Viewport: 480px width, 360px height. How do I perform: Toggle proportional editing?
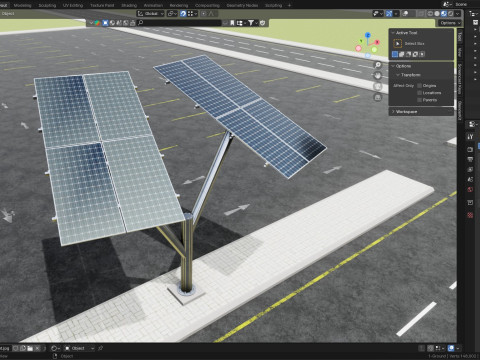click(x=203, y=13)
